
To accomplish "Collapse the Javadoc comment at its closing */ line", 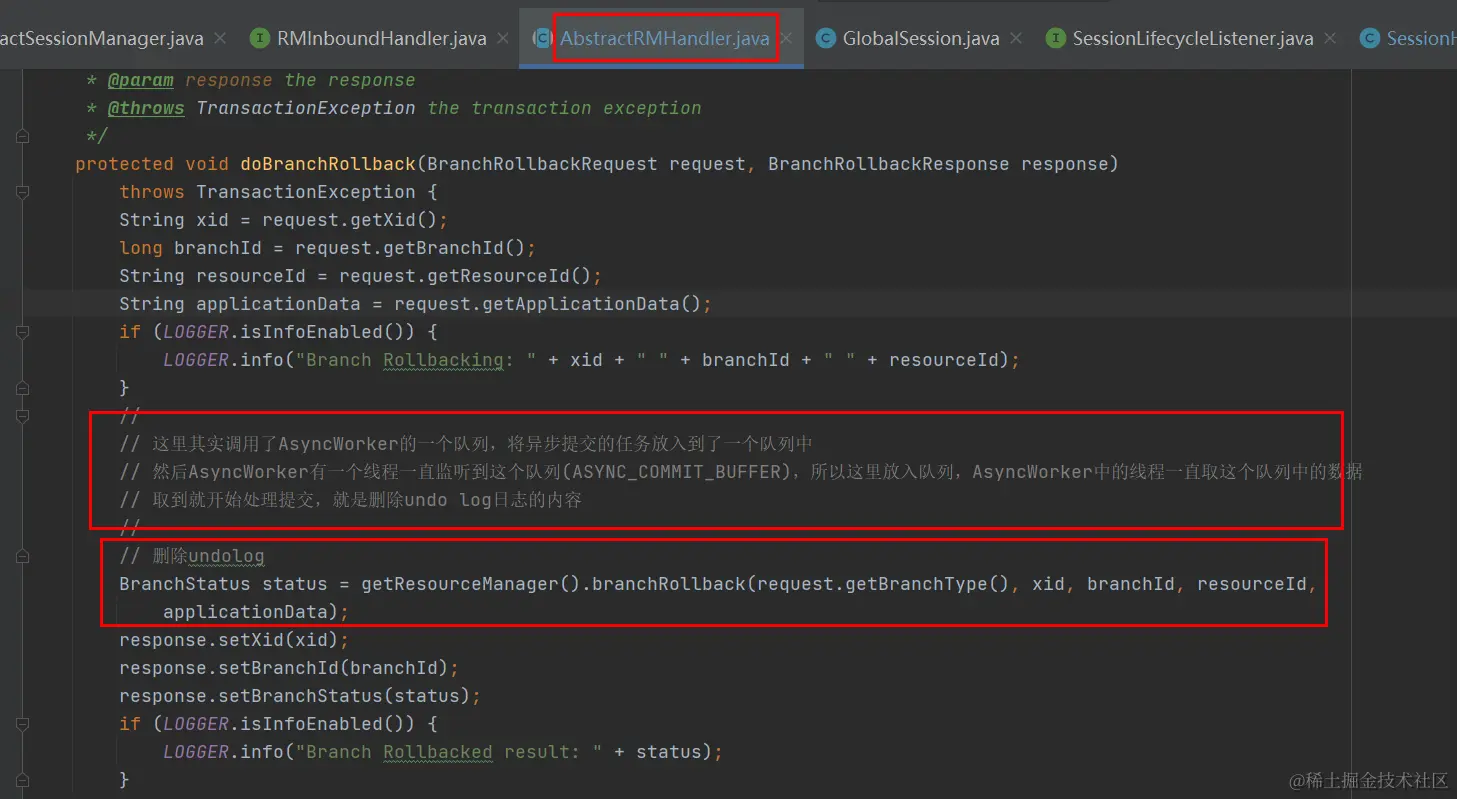I will pyautogui.click(x=23, y=136).
